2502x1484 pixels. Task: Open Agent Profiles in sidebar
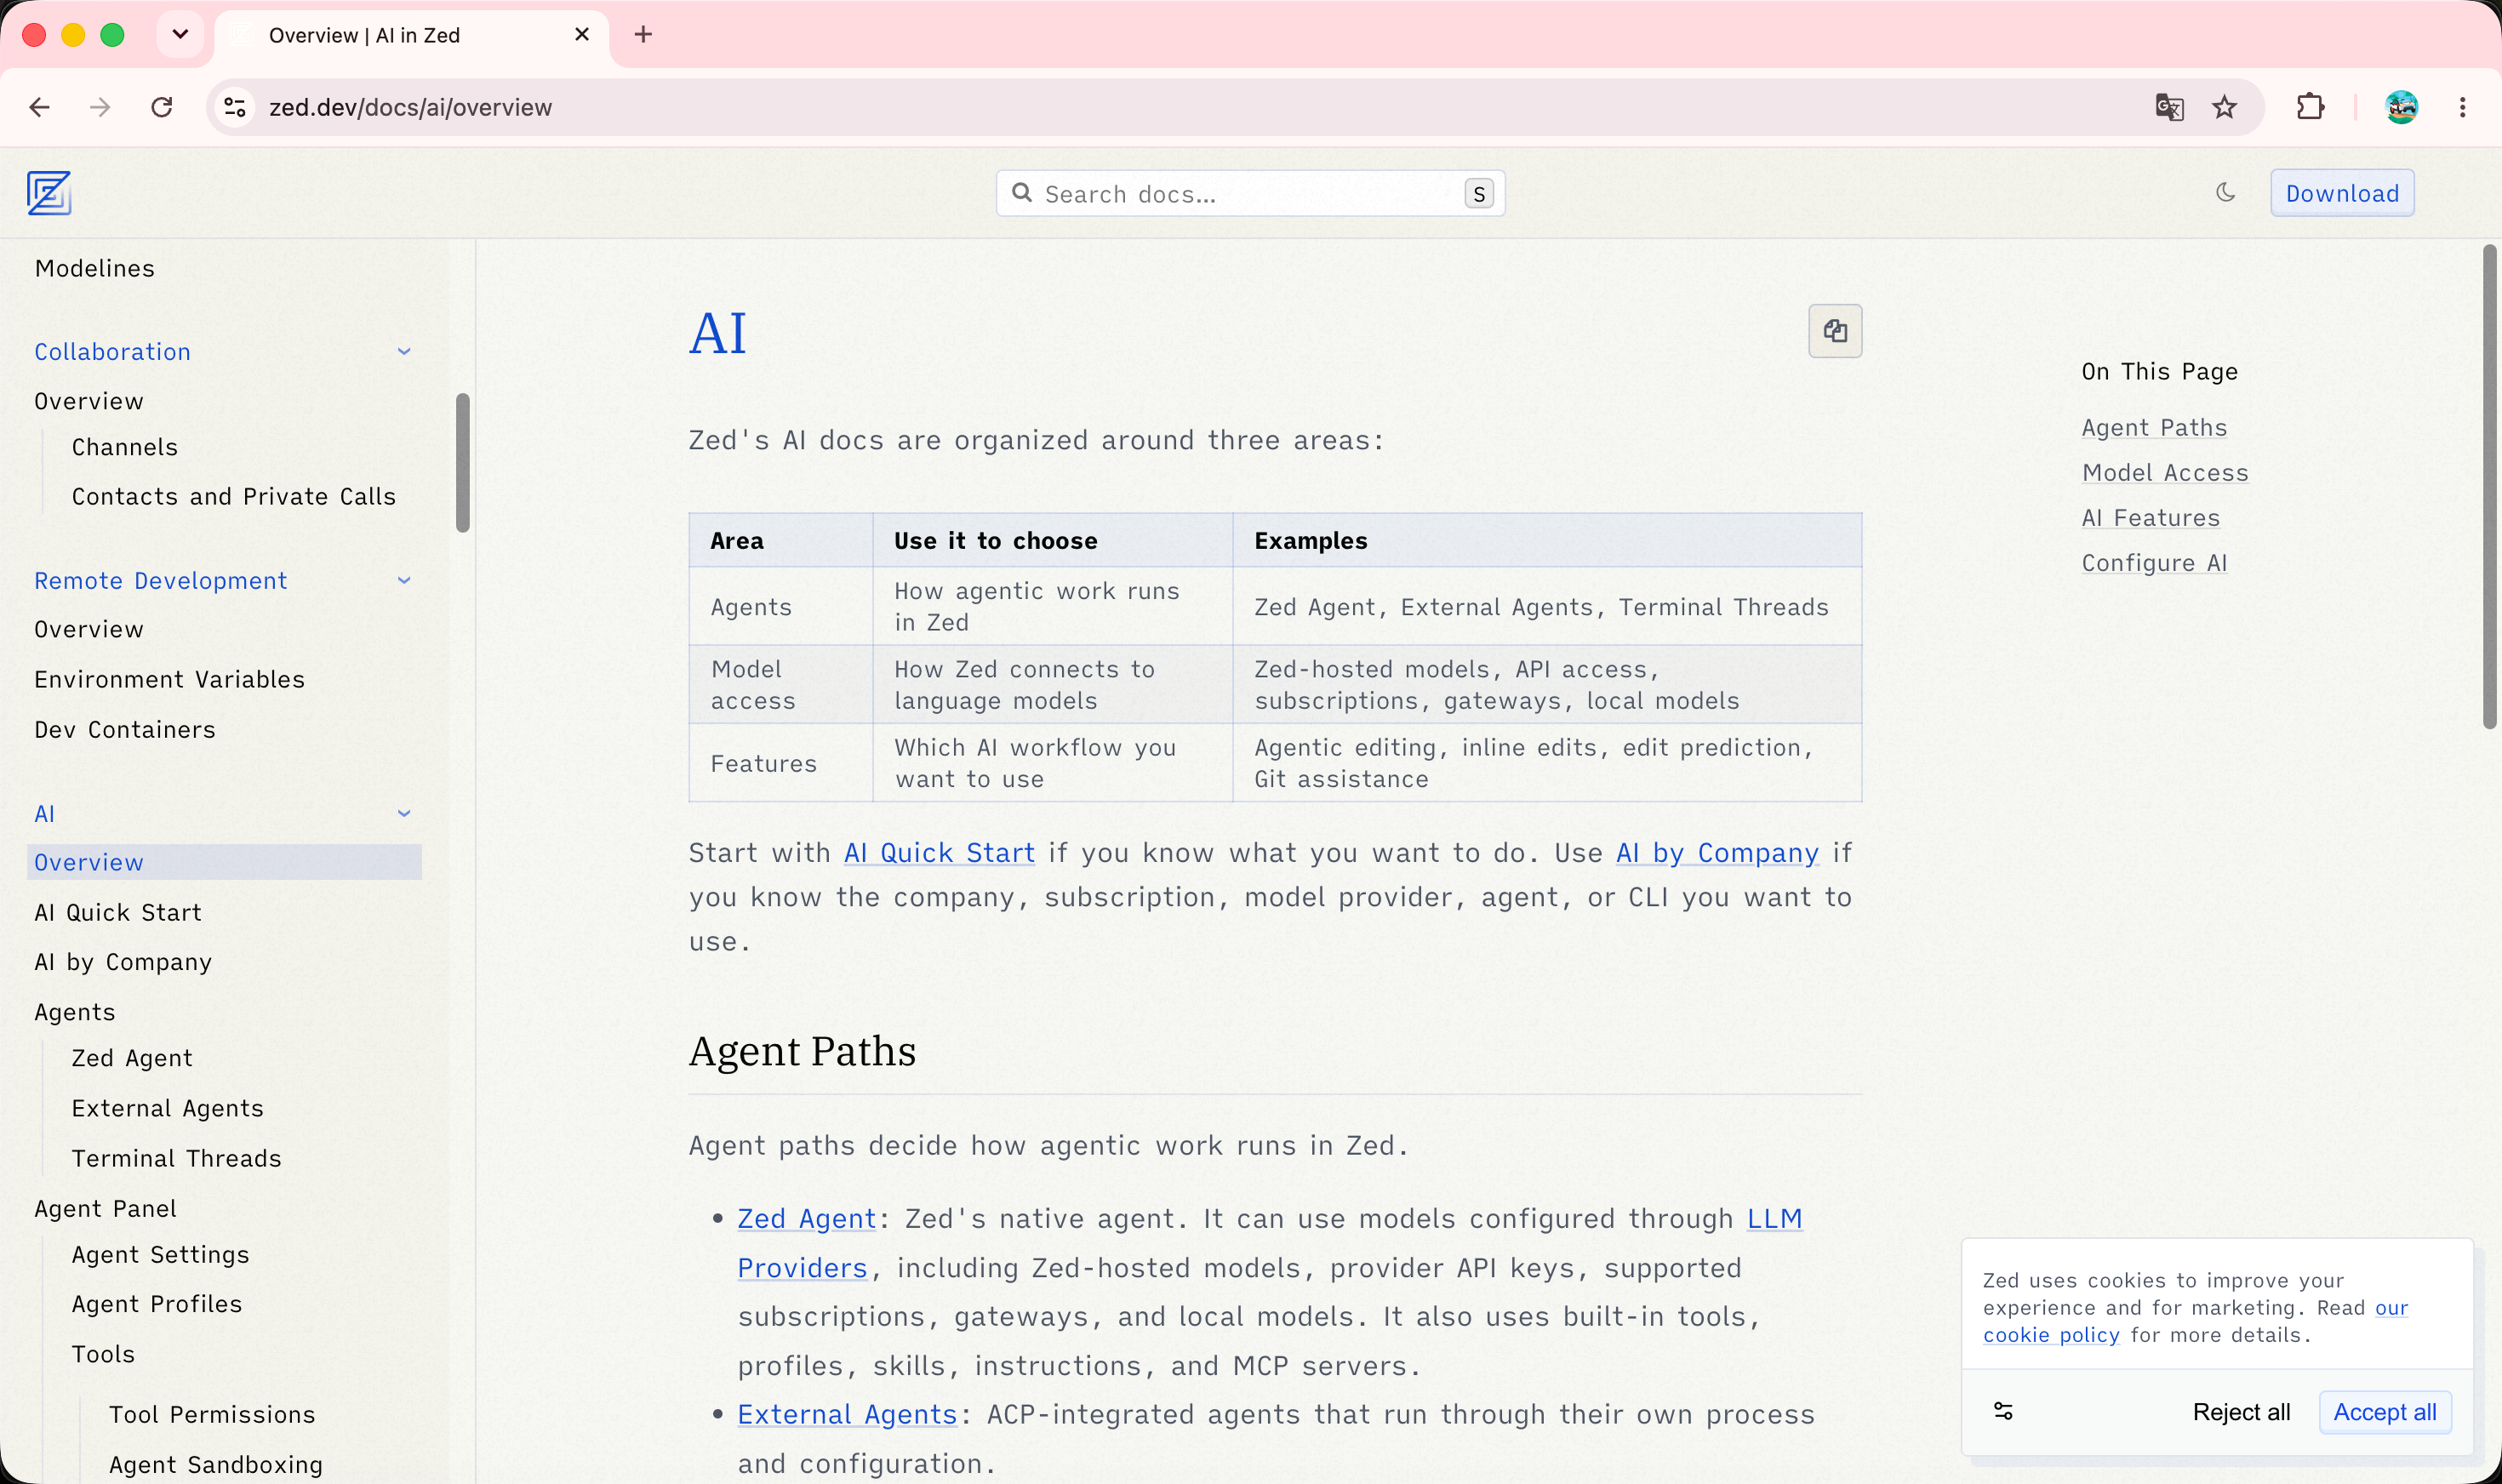[157, 1304]
